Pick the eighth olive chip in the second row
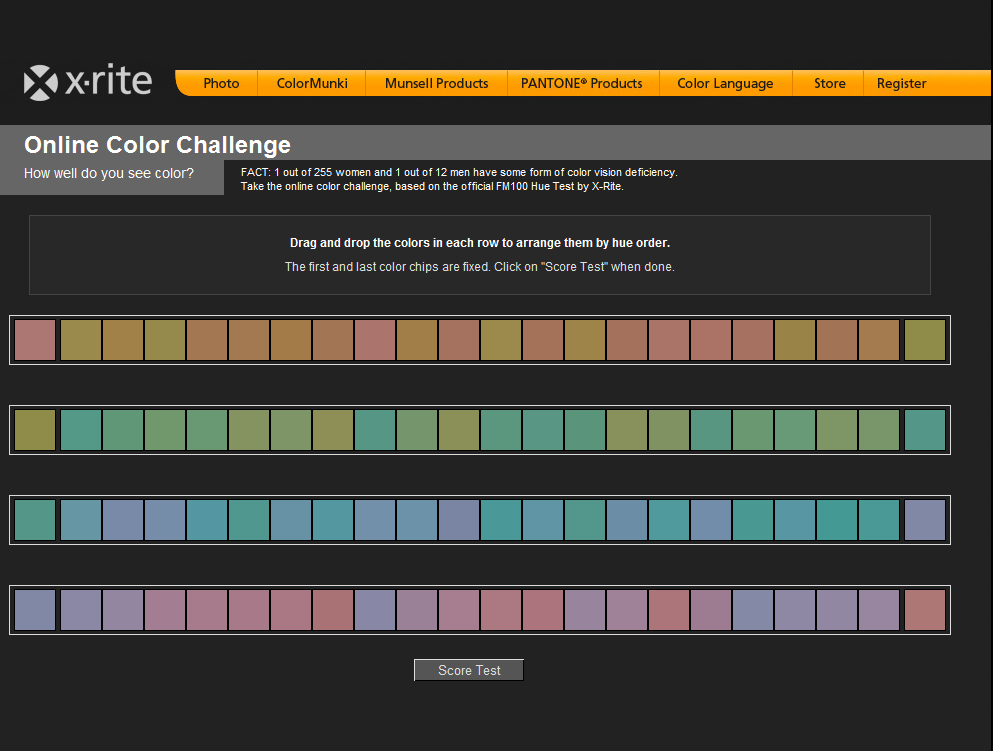This screenshot has height=751, width=993. (x=333, y=430)
